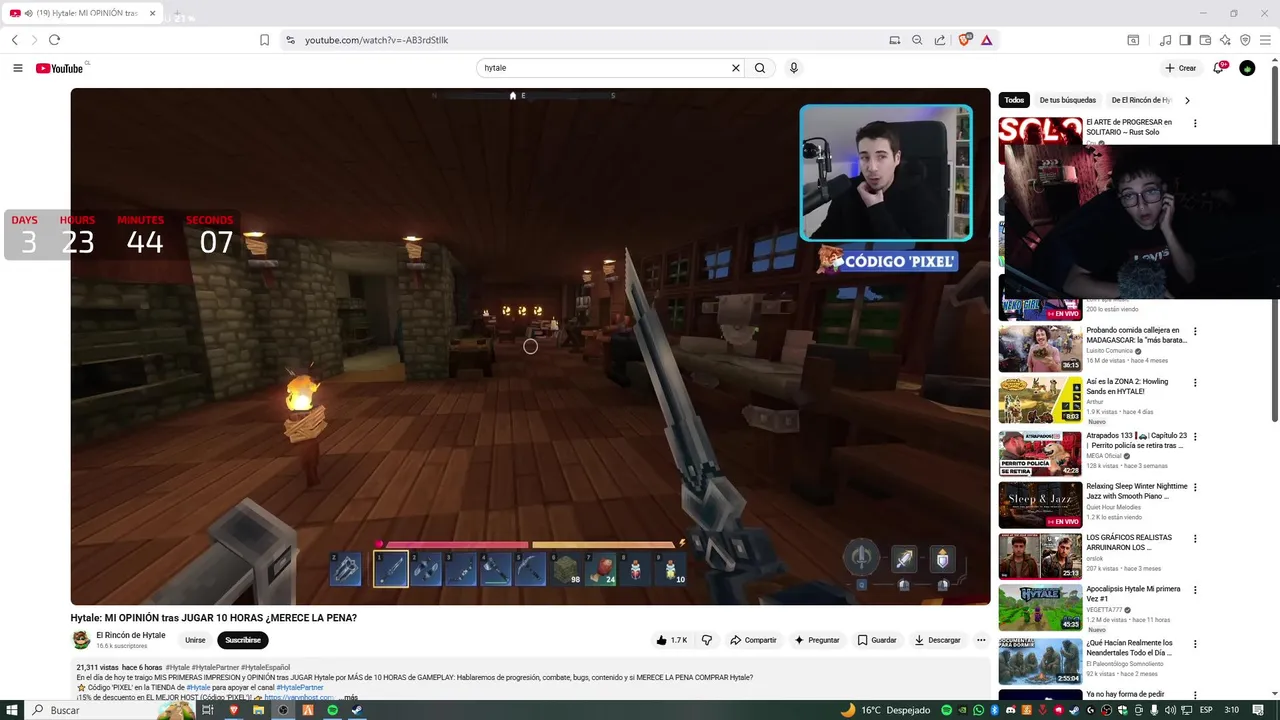1280x720 pixels.
Task: Like the video with thumbs up
Action: (672, 640)
